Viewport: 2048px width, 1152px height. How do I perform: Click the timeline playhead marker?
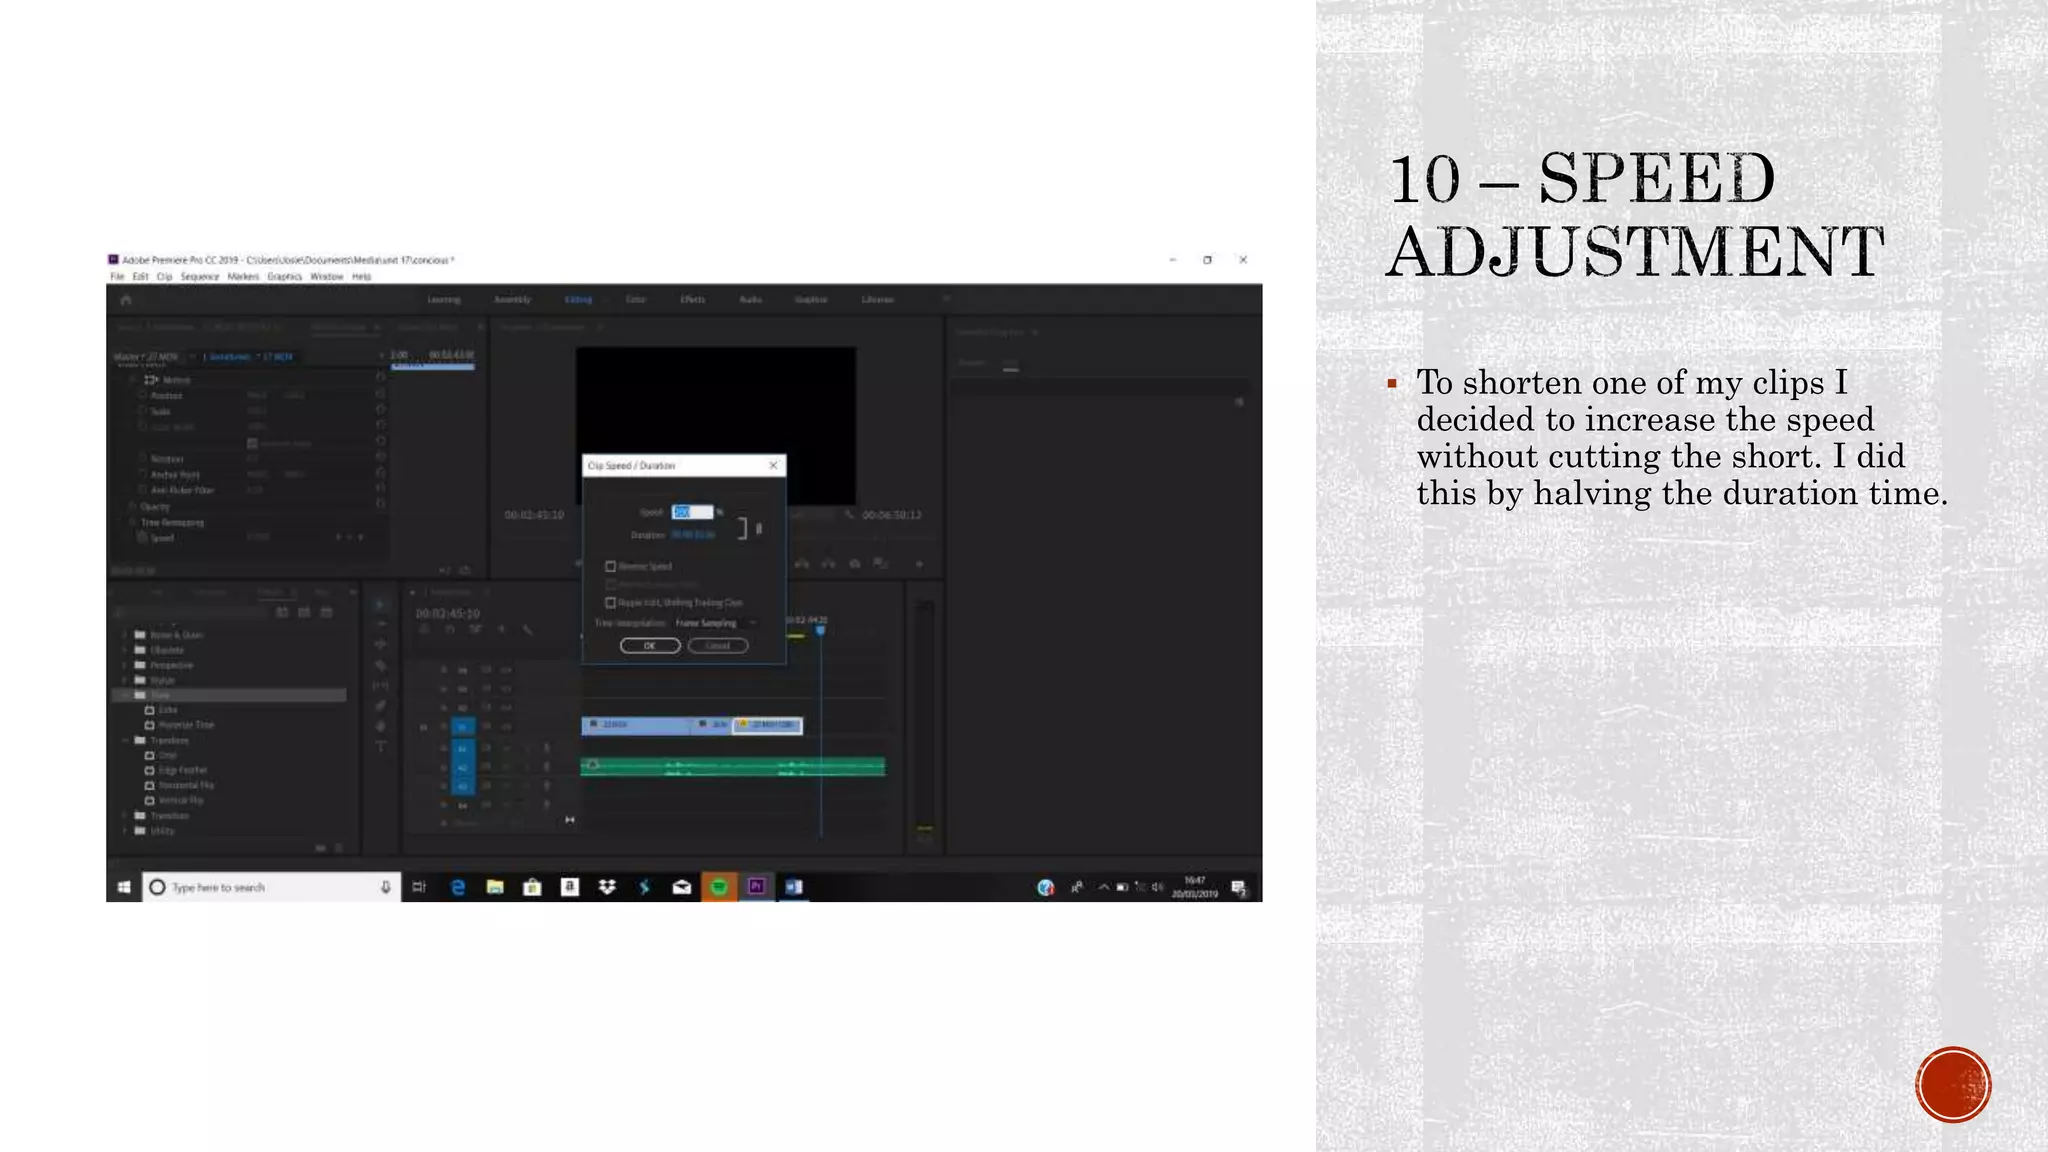point(821,630)
